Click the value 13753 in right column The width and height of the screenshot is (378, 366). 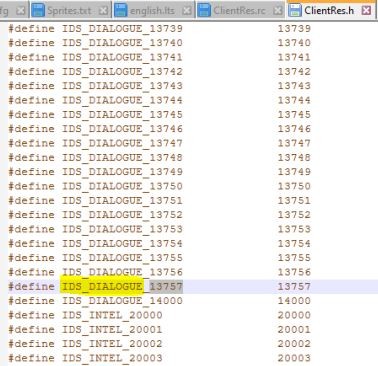point(294,229)
